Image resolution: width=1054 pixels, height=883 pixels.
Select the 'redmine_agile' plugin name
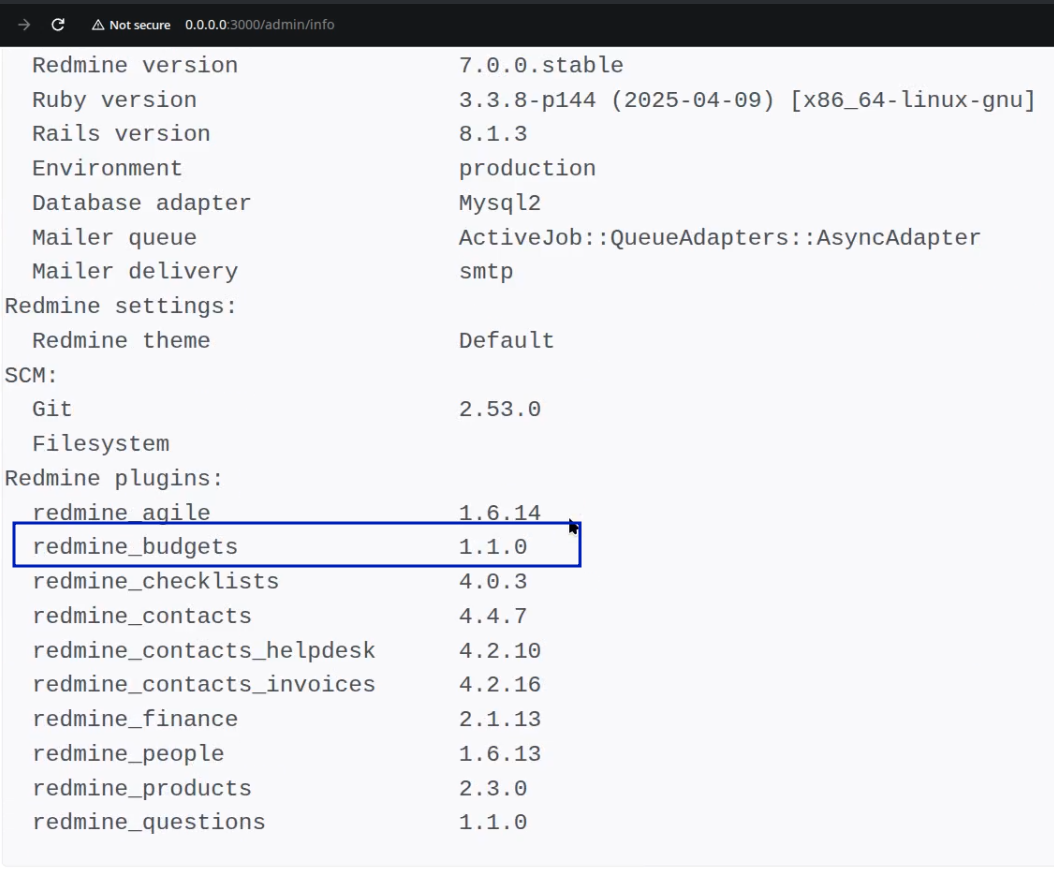[121, 513]
